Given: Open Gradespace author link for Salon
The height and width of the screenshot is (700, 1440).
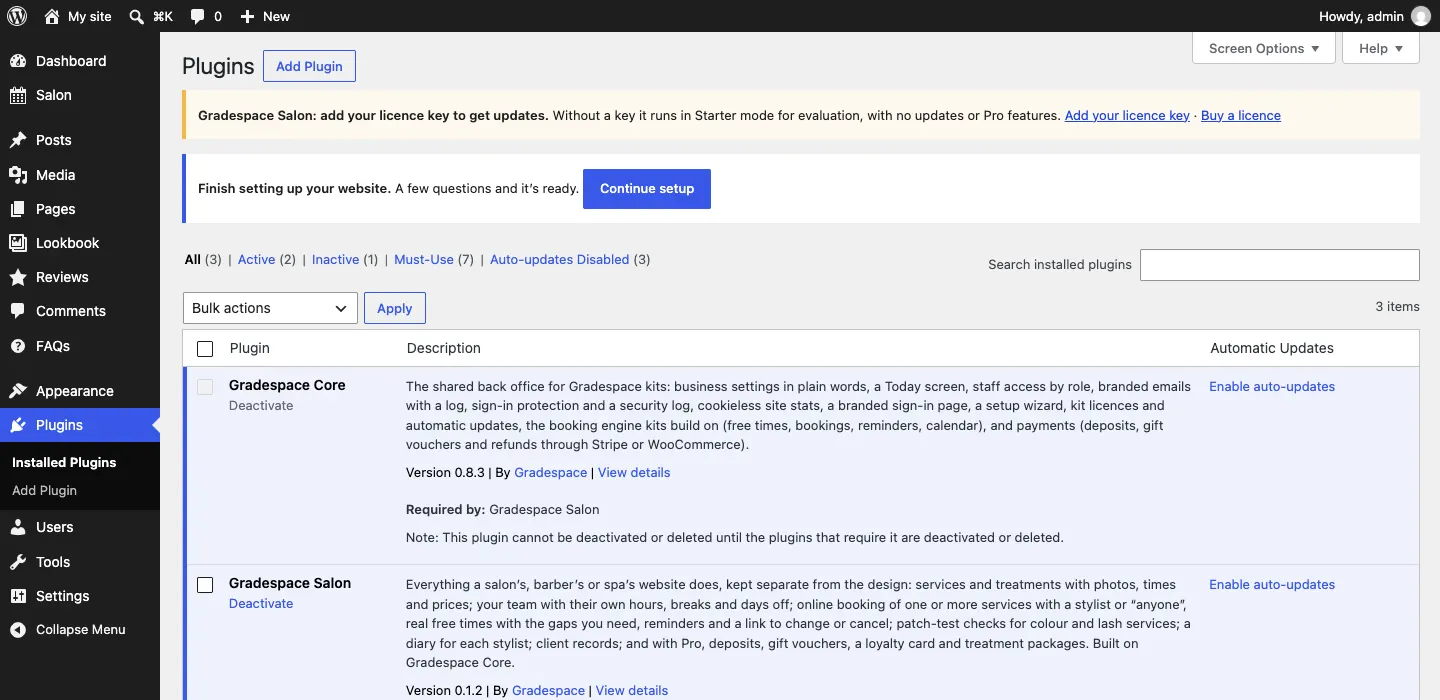Looking at the screenshot, I should (x=548, y=690).
